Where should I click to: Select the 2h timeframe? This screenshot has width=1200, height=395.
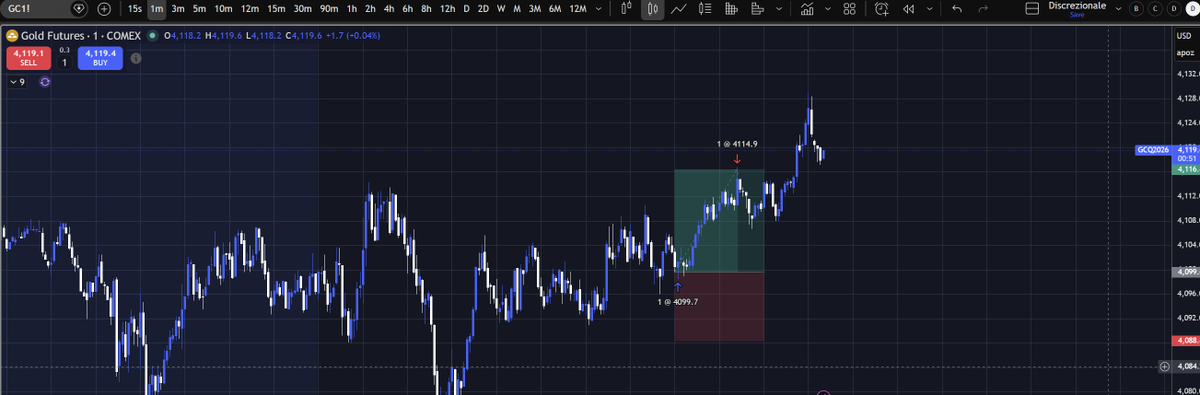click(x=371, y=9)
